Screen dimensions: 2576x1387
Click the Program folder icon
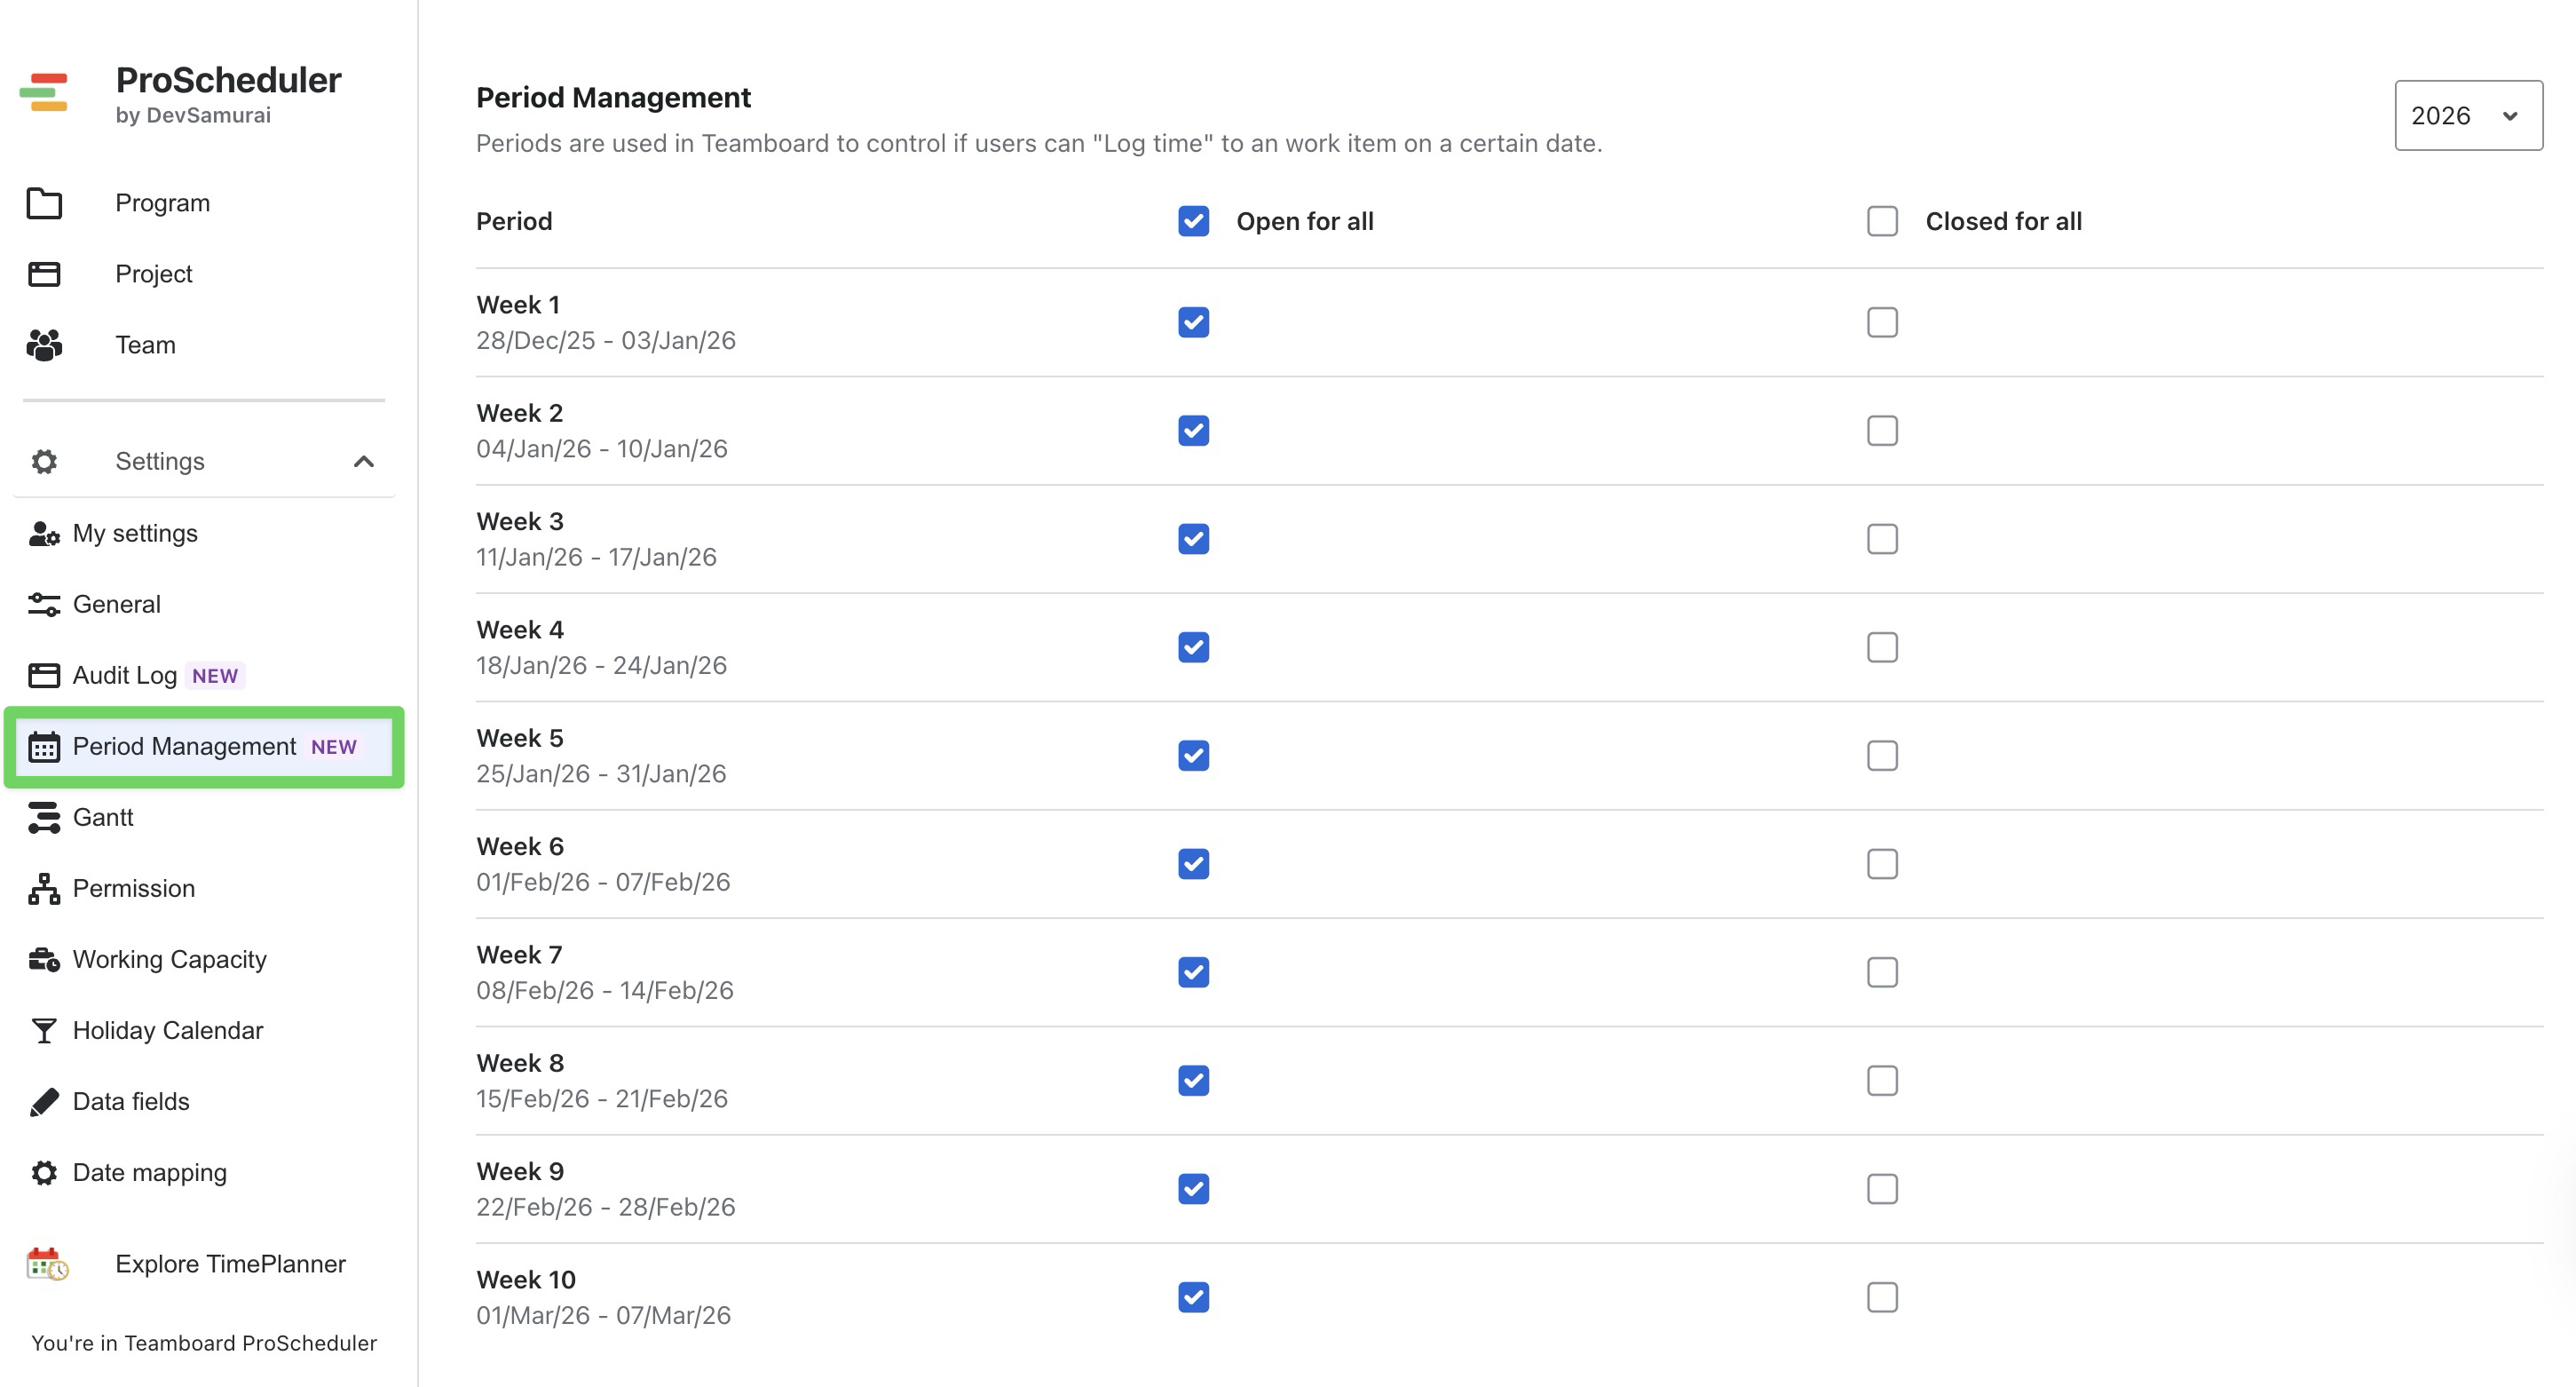[44, 203]
